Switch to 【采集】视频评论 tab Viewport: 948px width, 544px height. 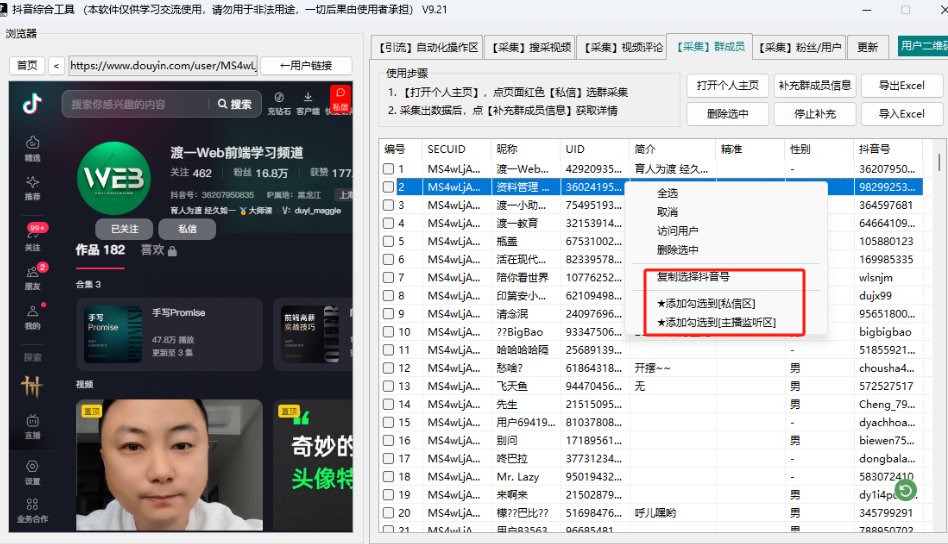tap(623, 47)
